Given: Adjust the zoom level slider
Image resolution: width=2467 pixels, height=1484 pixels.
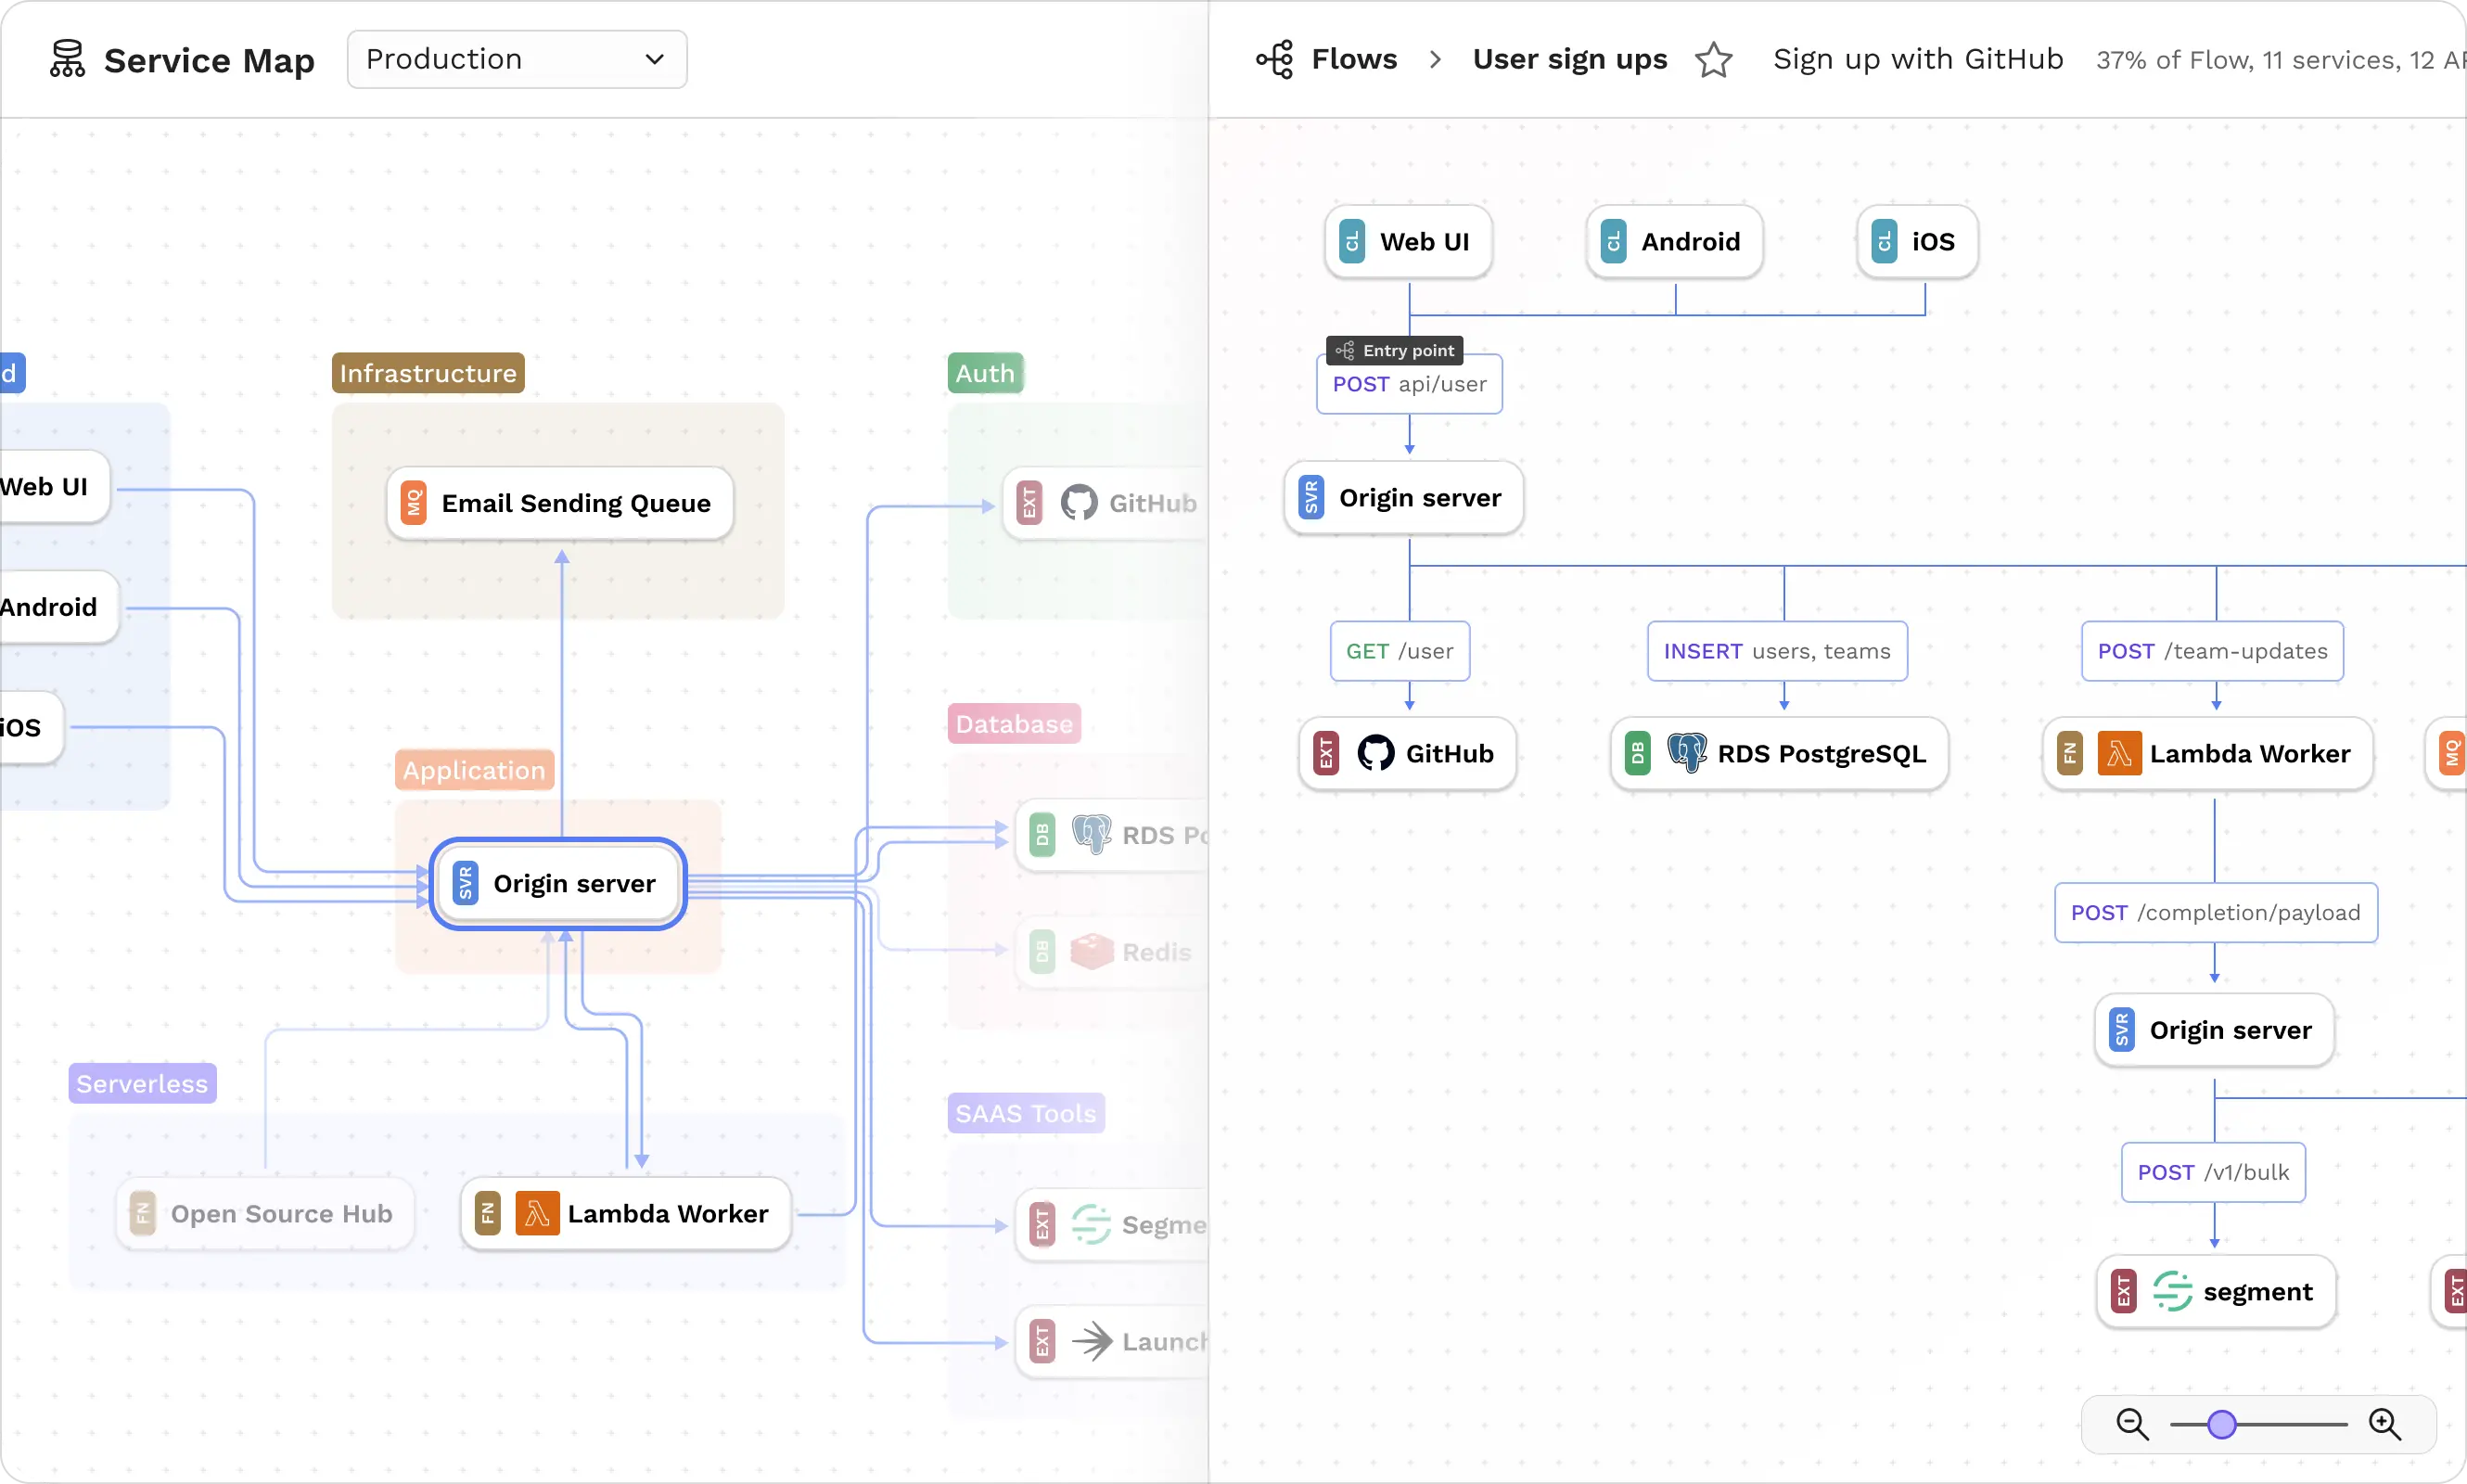Looking at the screenshot, I should (x=2220, y=1423).
